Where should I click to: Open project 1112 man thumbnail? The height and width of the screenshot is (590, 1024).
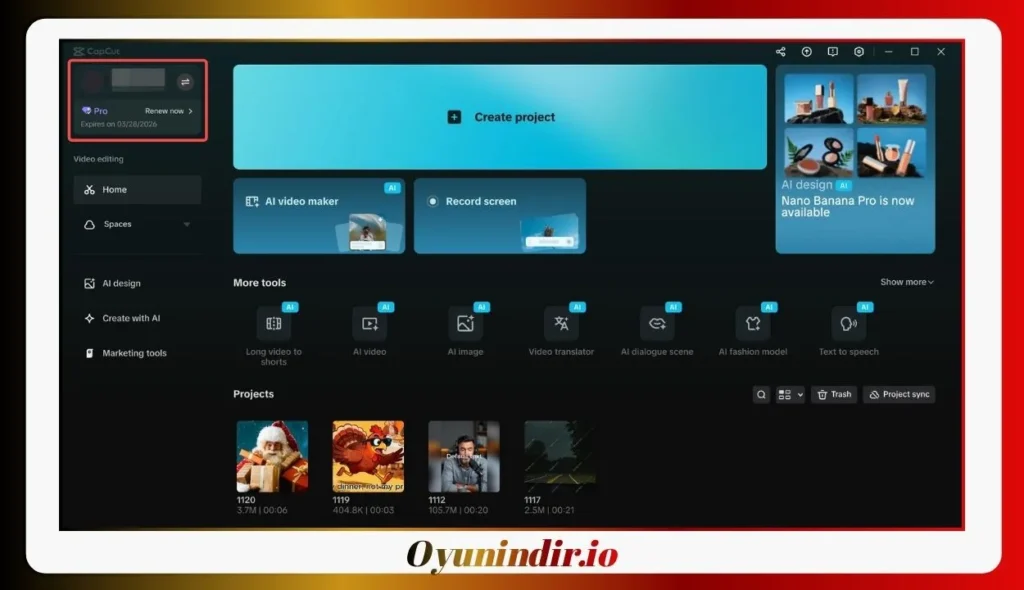click(464, 456)
